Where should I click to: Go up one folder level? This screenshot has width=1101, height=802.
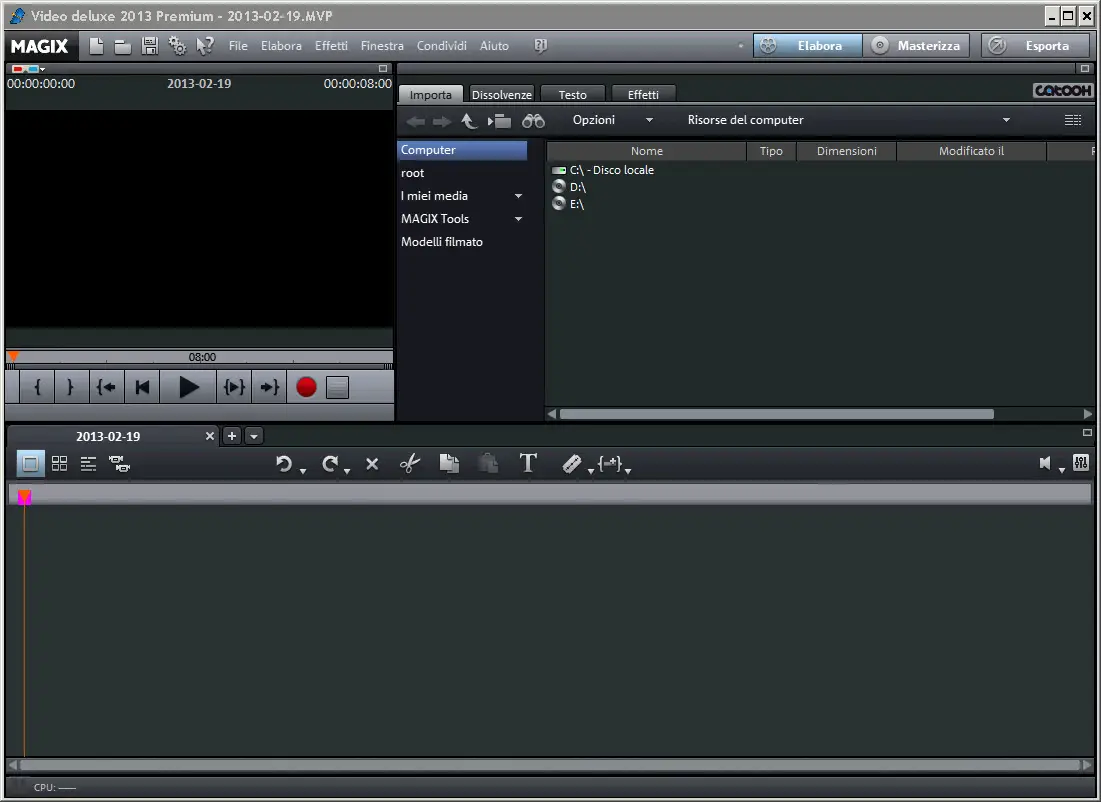tap(469, 121)
